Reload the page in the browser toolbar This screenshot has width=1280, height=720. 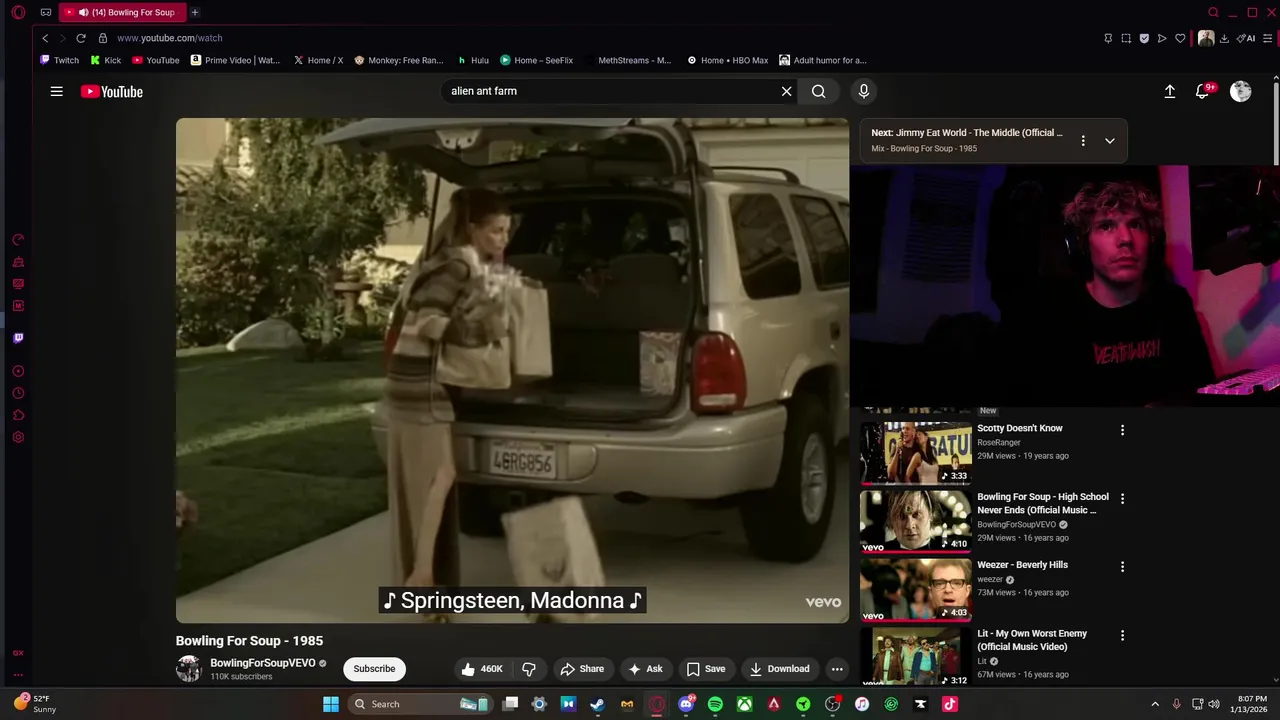81,38
